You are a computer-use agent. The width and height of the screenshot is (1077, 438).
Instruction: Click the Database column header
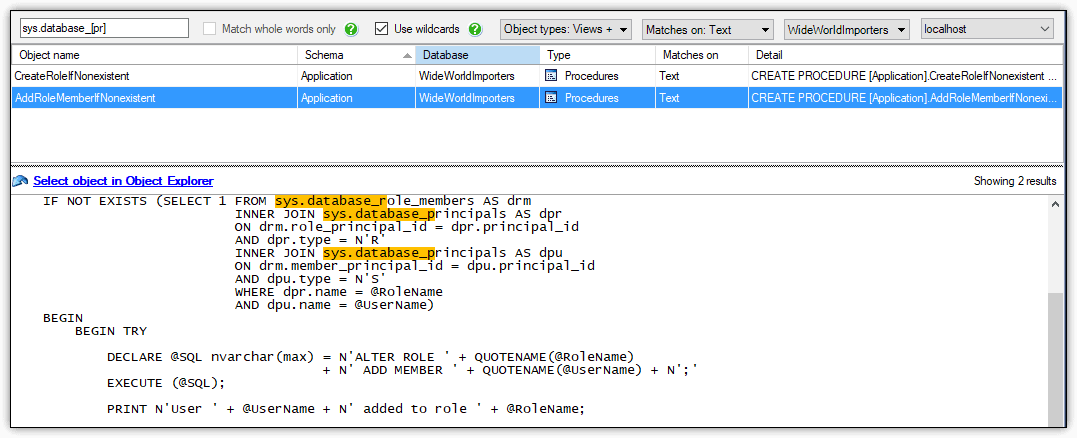(x=475, y=55)
